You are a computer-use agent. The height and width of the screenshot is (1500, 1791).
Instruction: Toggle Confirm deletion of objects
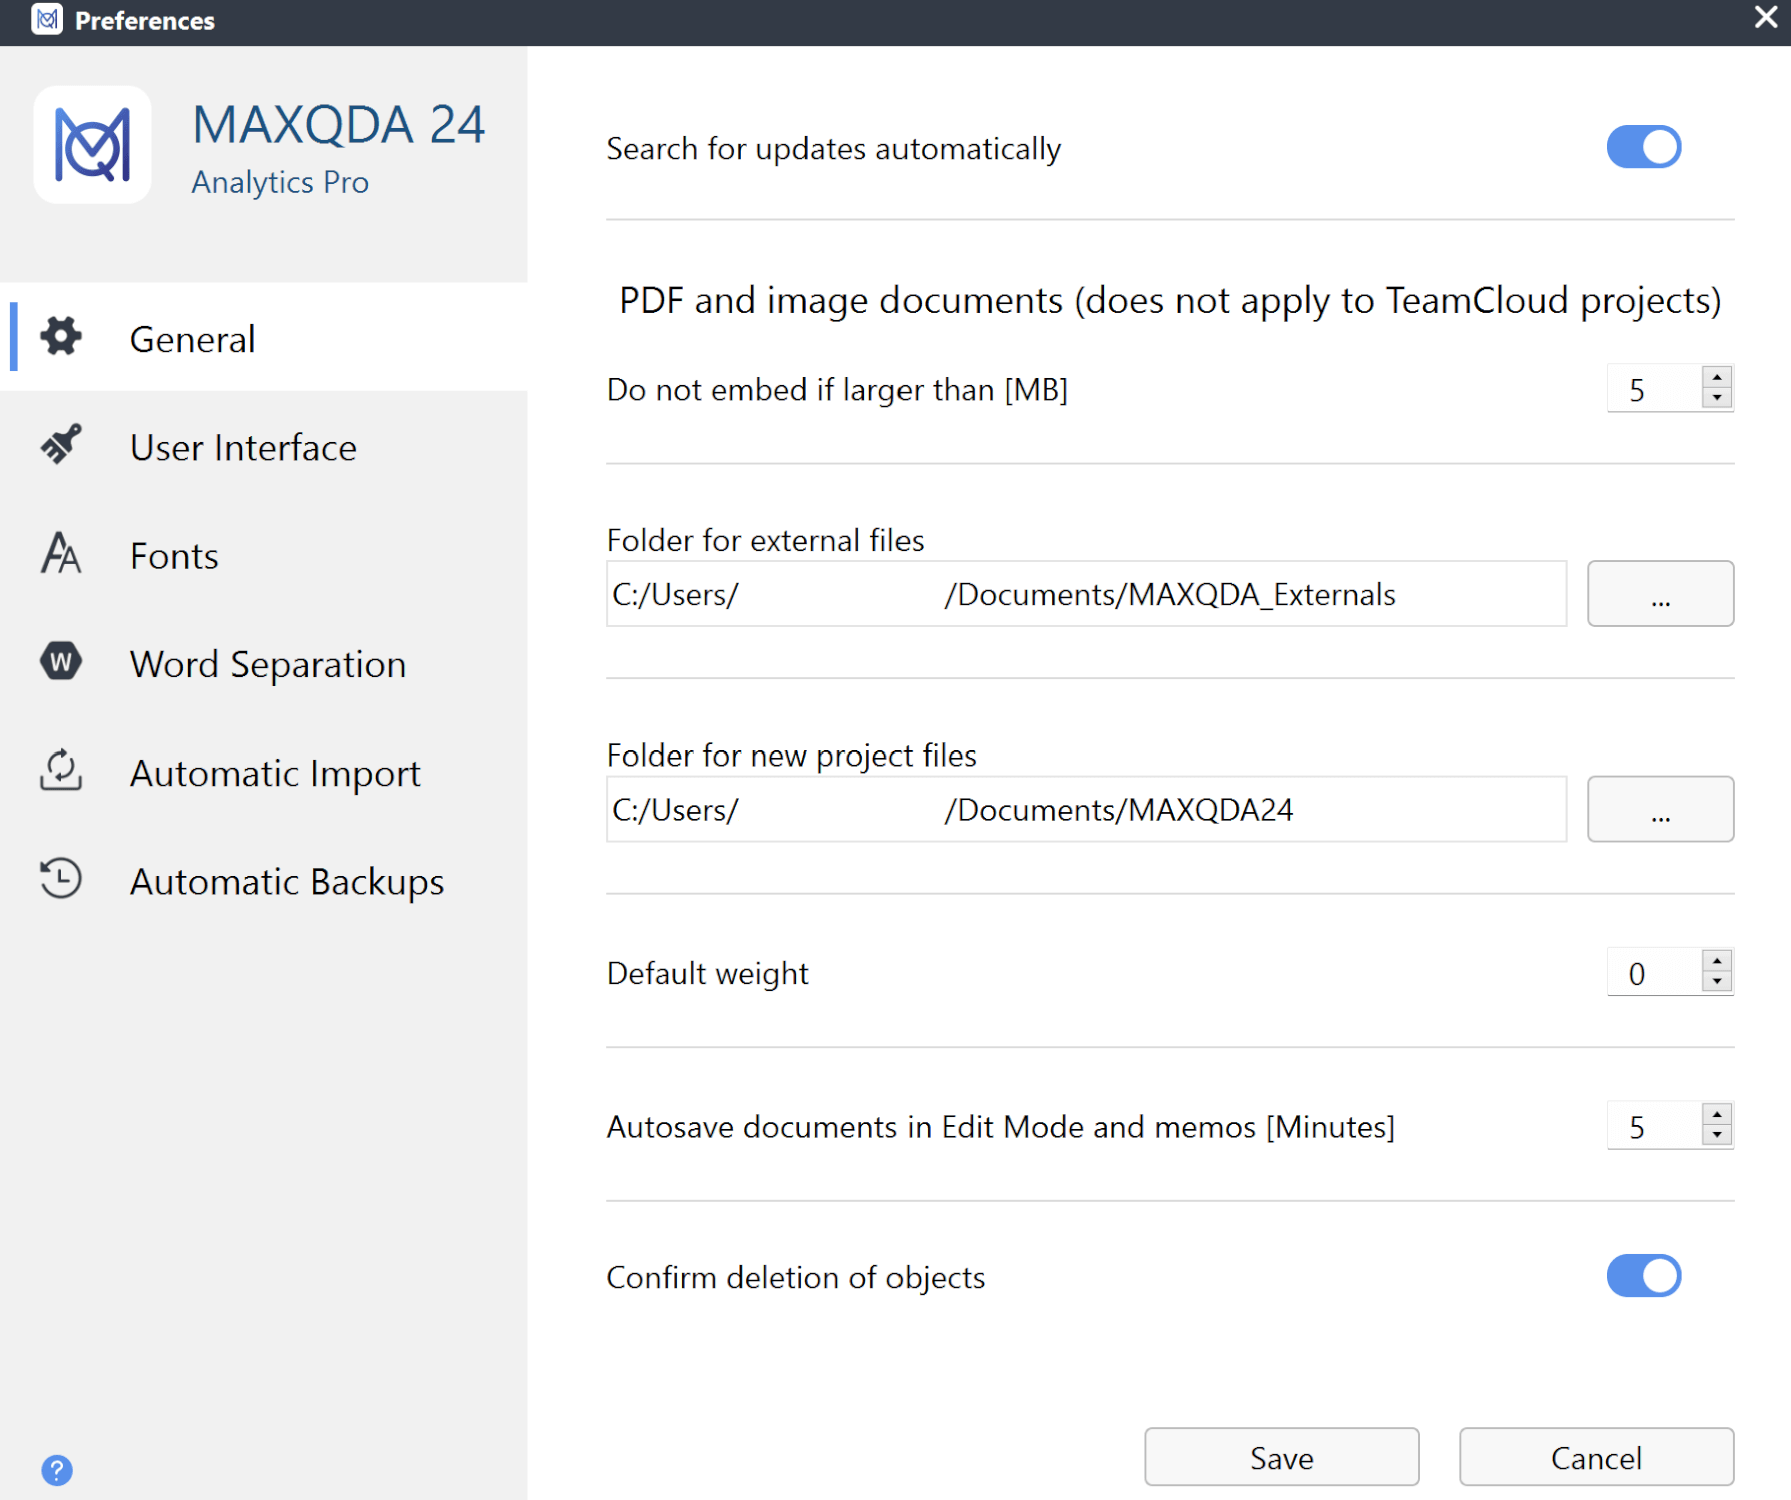pos(1644,1276)
